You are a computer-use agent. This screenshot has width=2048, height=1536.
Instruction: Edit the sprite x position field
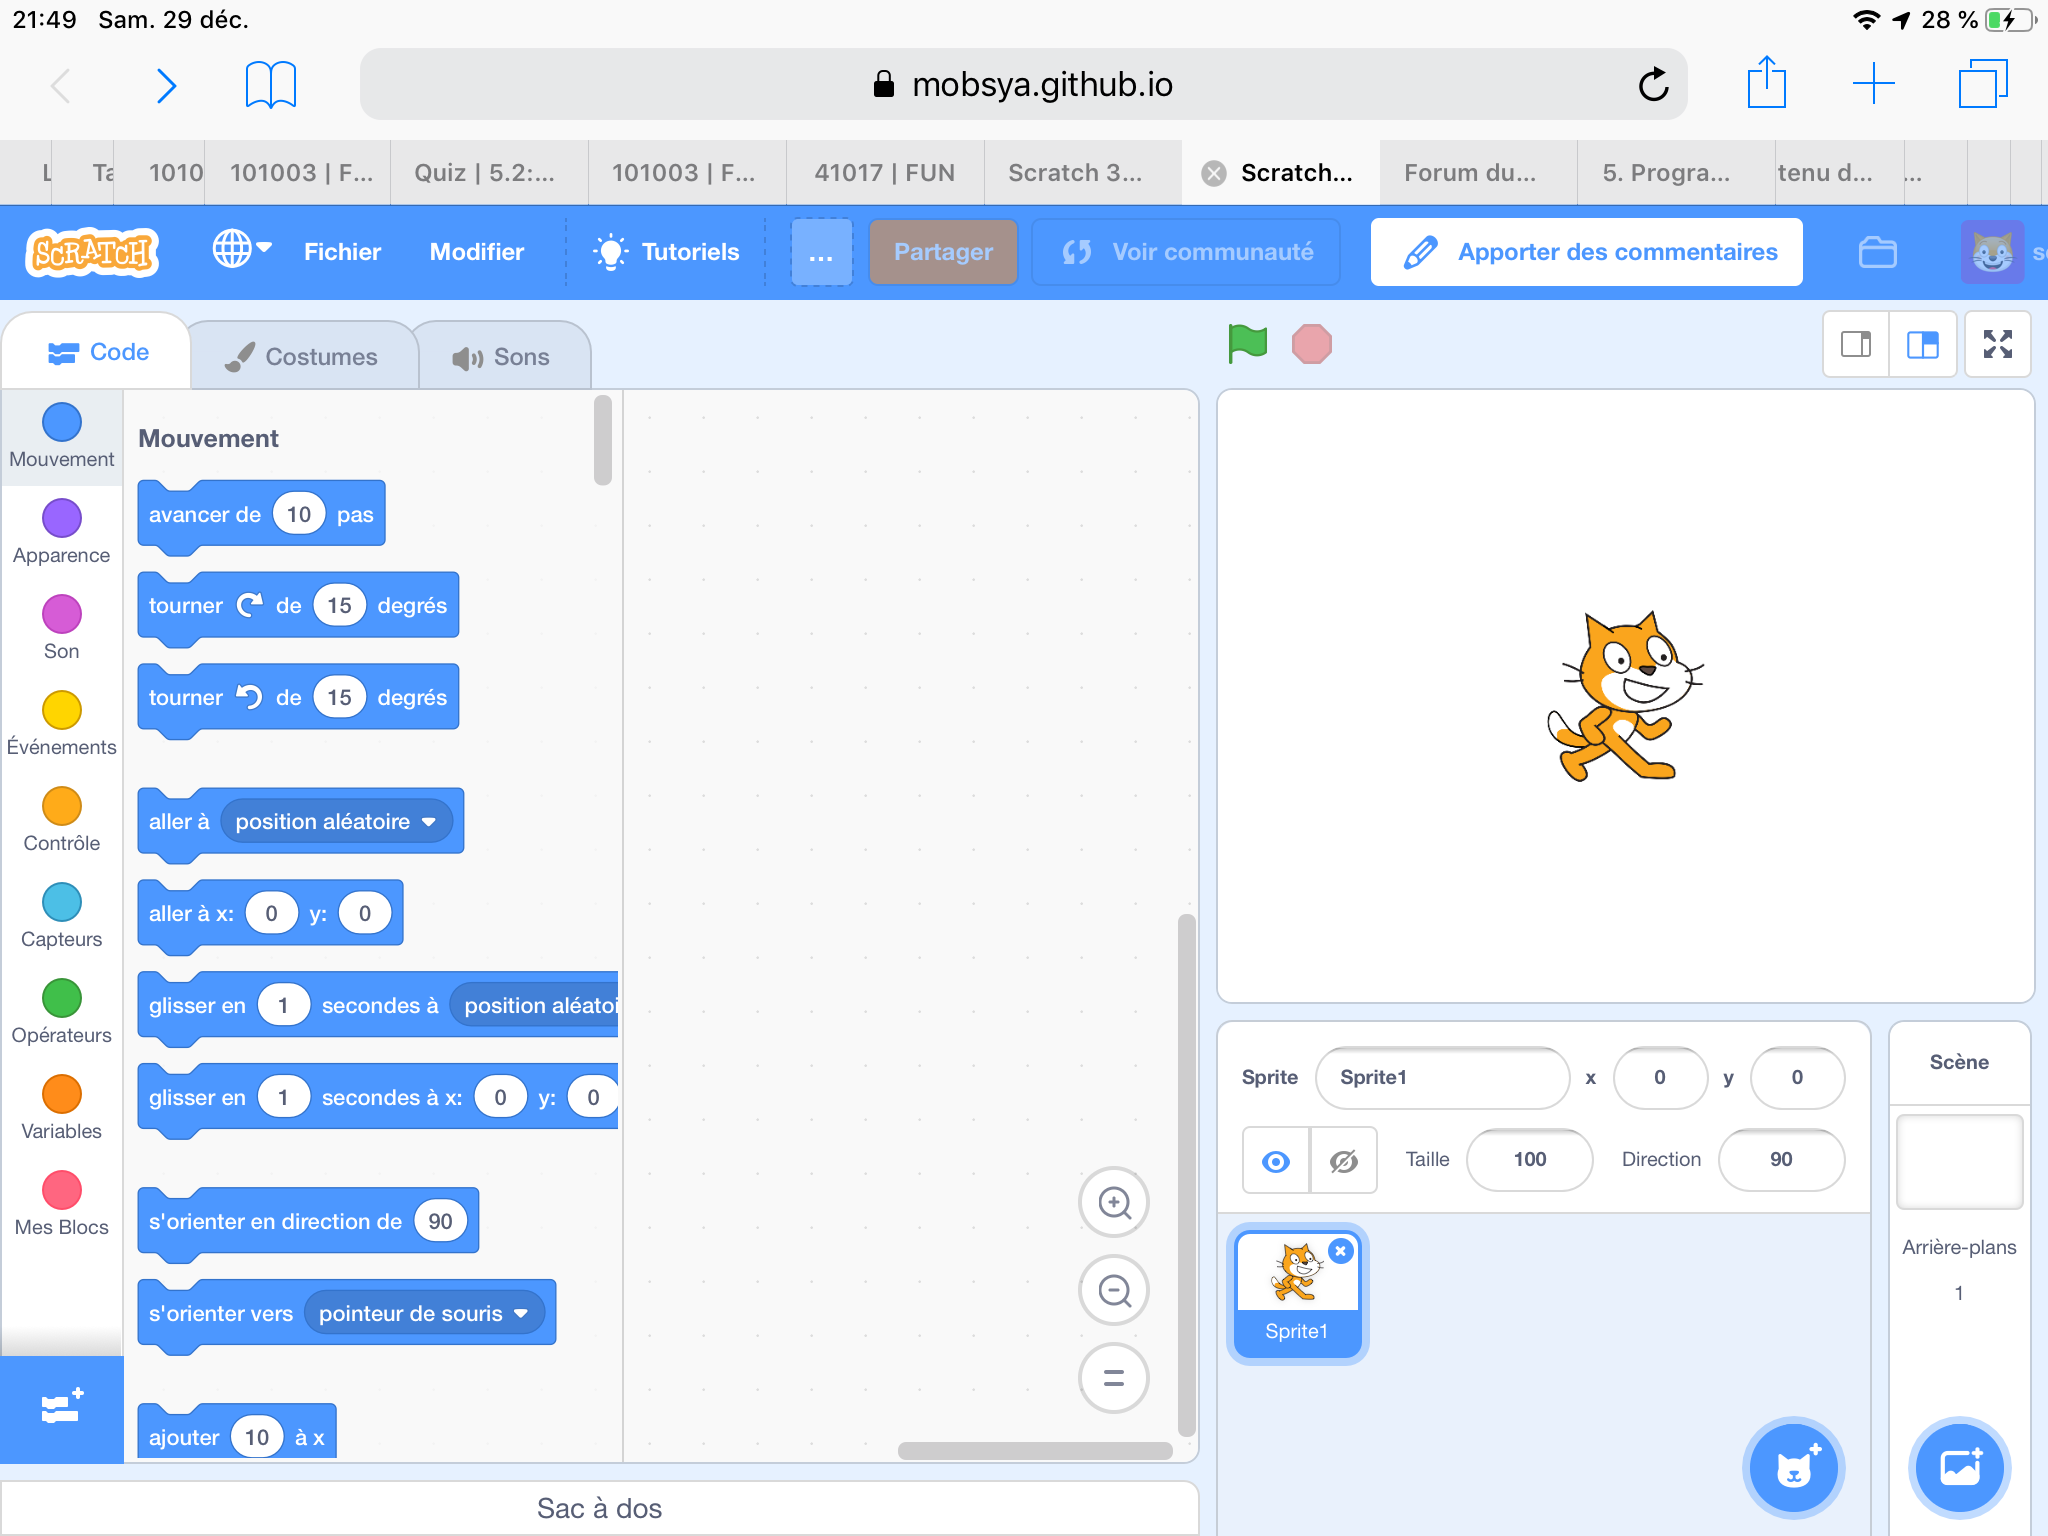click(1660, 1078)
